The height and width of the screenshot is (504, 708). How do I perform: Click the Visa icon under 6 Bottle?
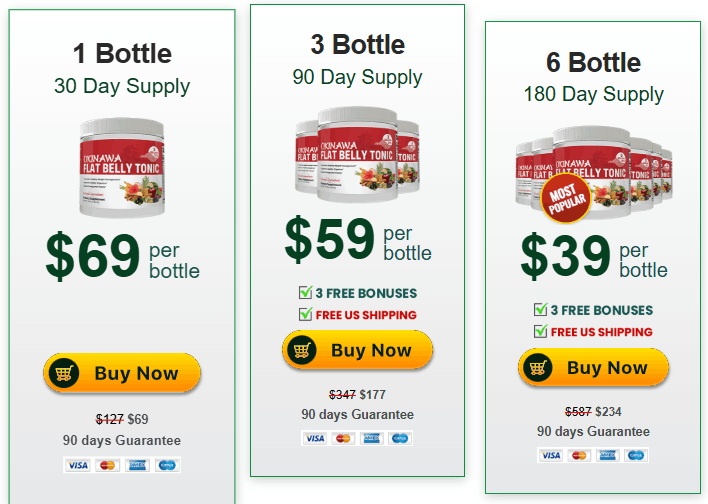pyautogui.click(x=551, y=455)
